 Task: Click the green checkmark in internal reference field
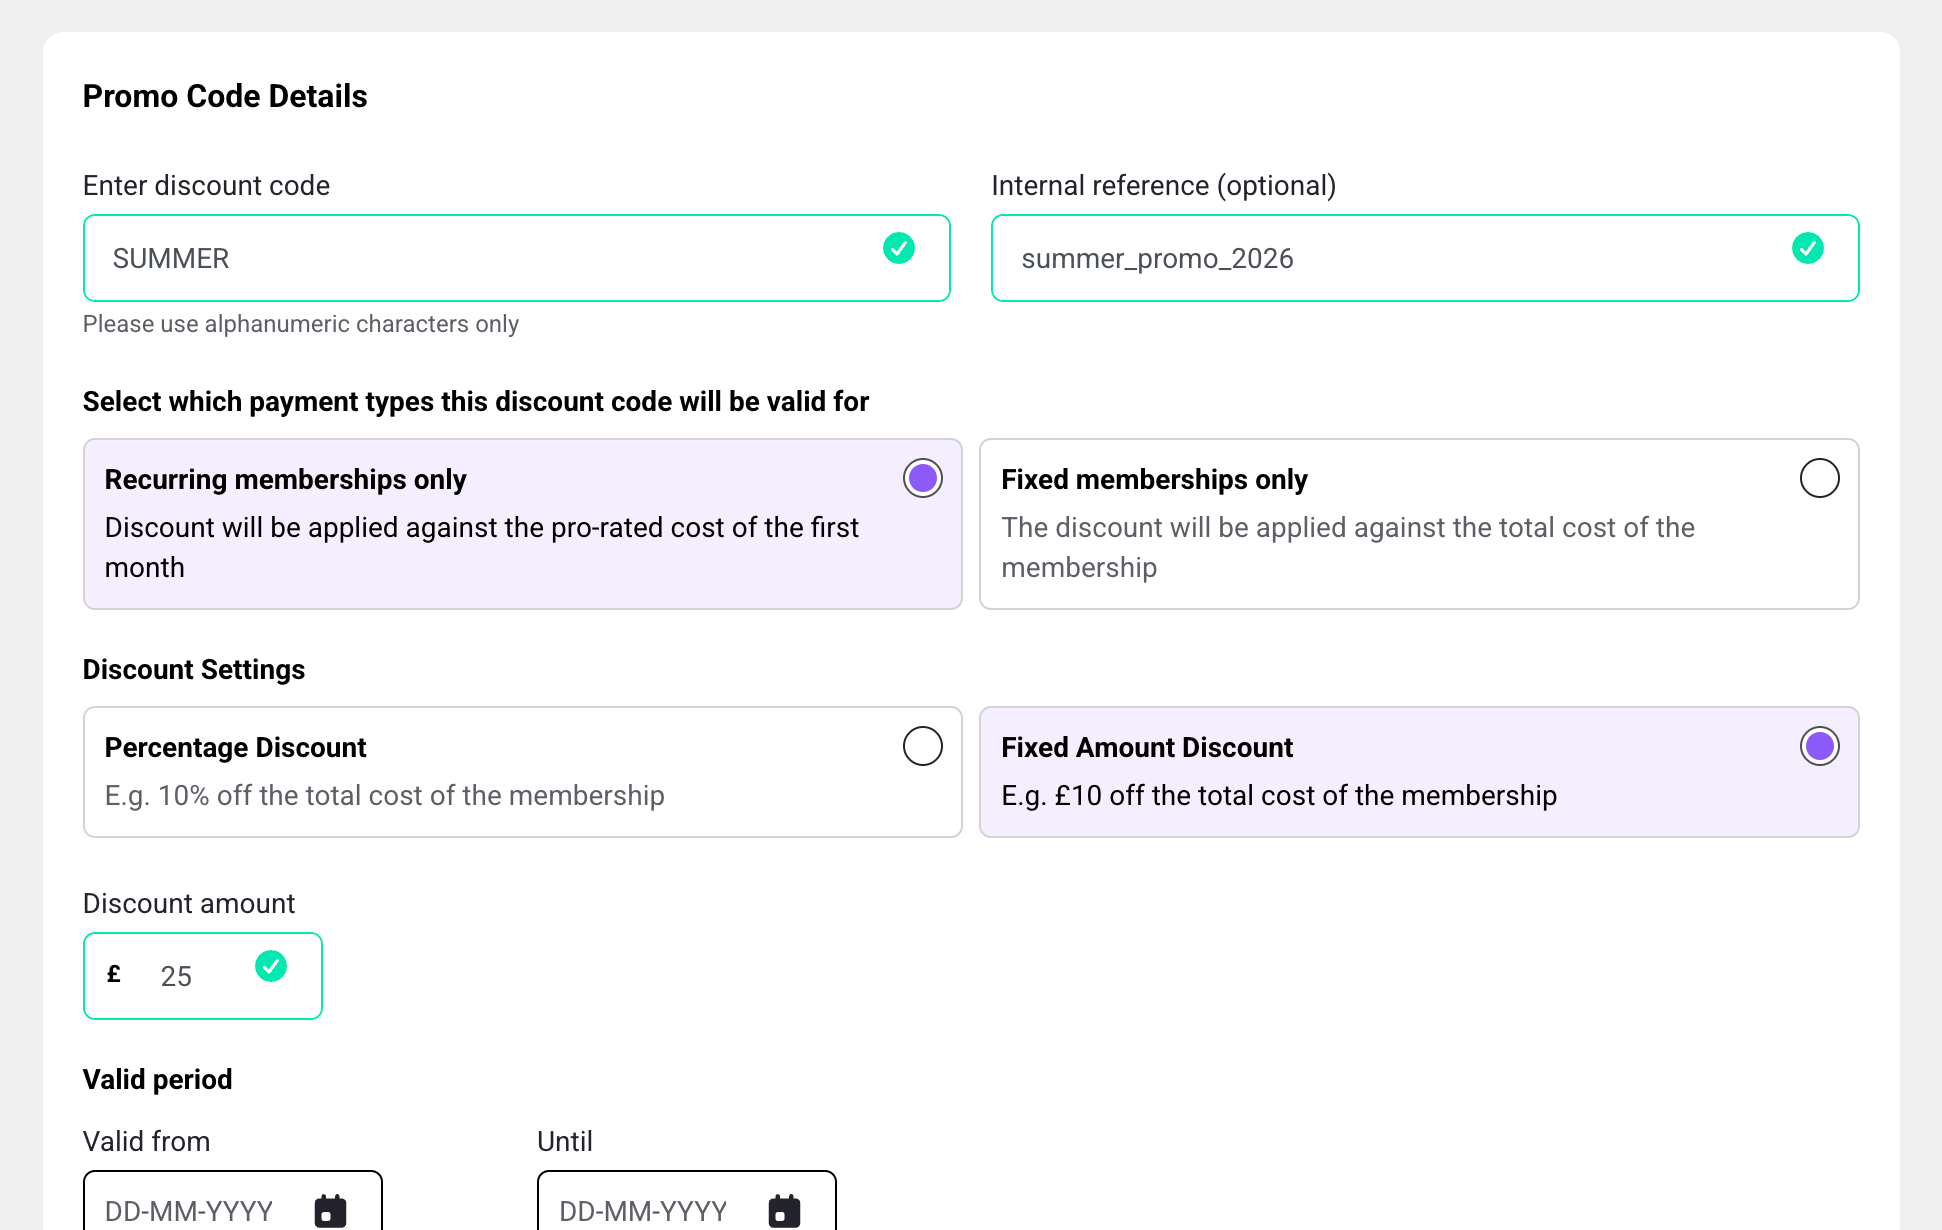[x=1807, y=248]
